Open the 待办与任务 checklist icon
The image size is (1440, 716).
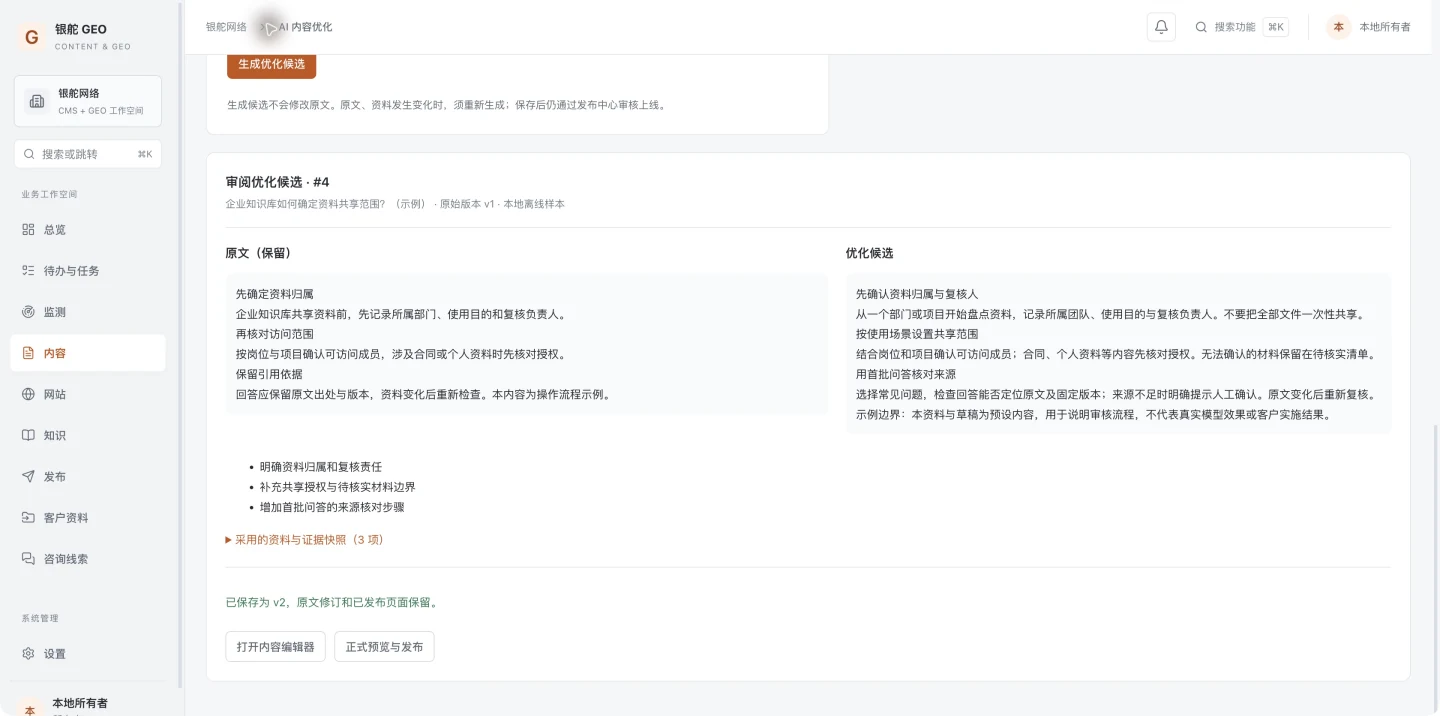pos(28,270)
